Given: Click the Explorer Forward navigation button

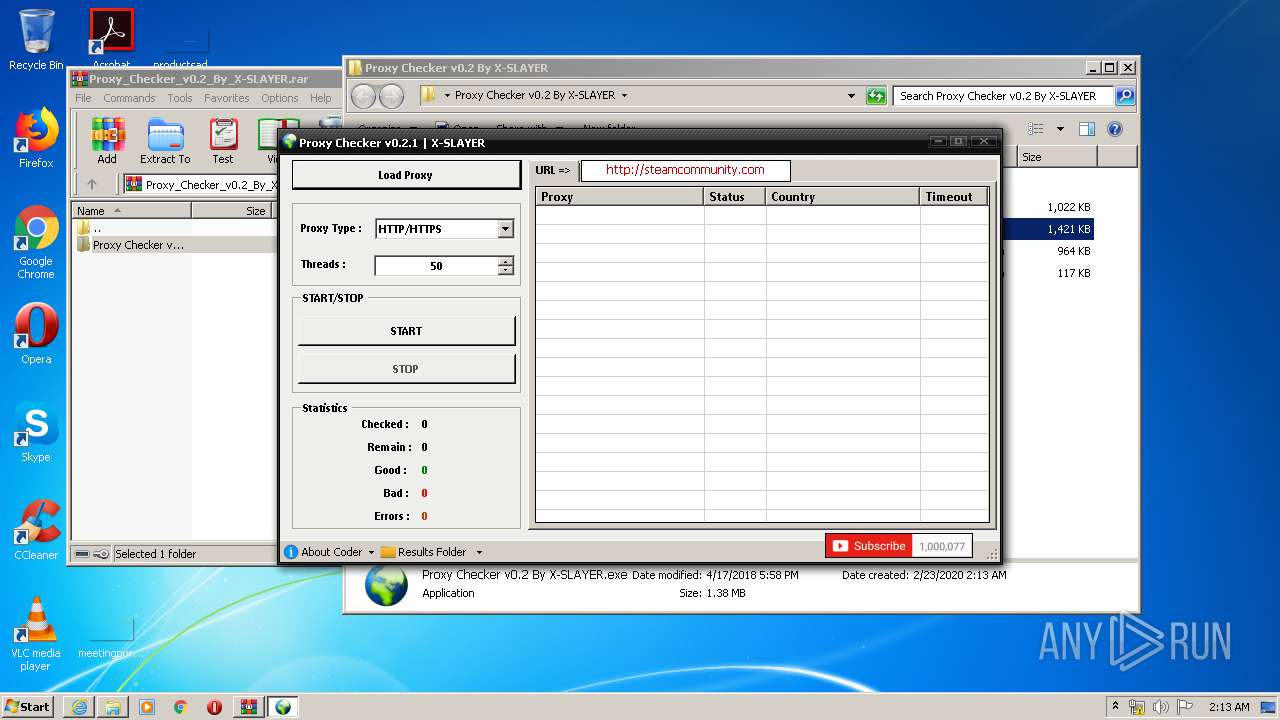Looking at the screenshot, I should (x=392, y=96).
